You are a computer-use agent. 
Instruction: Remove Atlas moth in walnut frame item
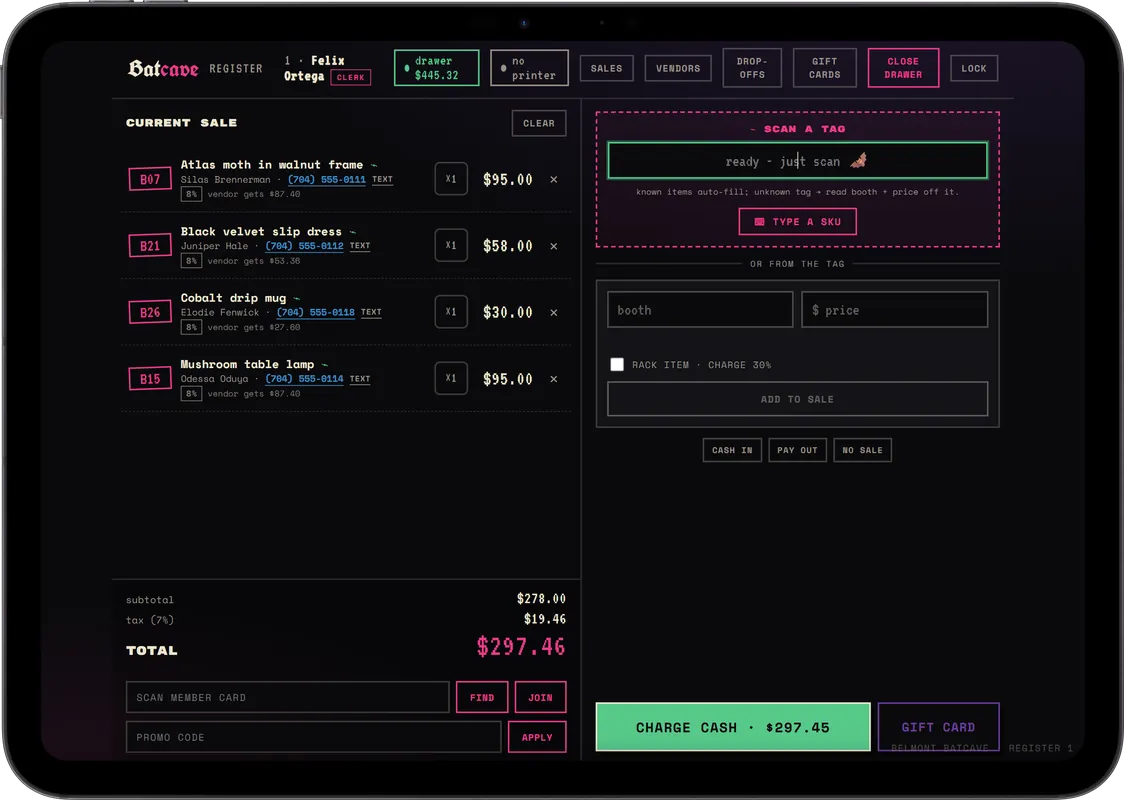553,179
